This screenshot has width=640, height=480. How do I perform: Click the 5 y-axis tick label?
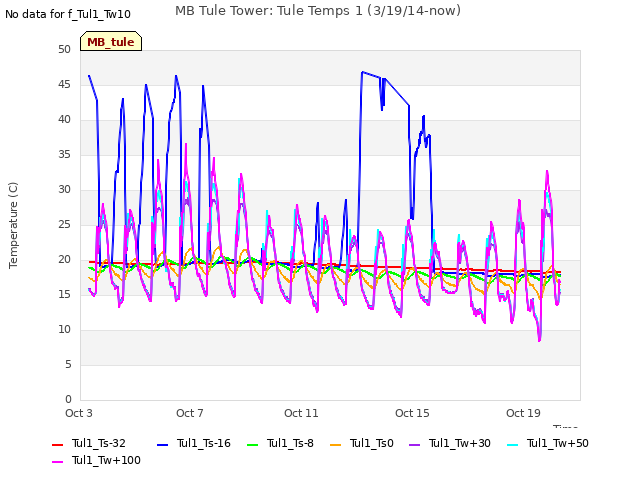(68, 364)
